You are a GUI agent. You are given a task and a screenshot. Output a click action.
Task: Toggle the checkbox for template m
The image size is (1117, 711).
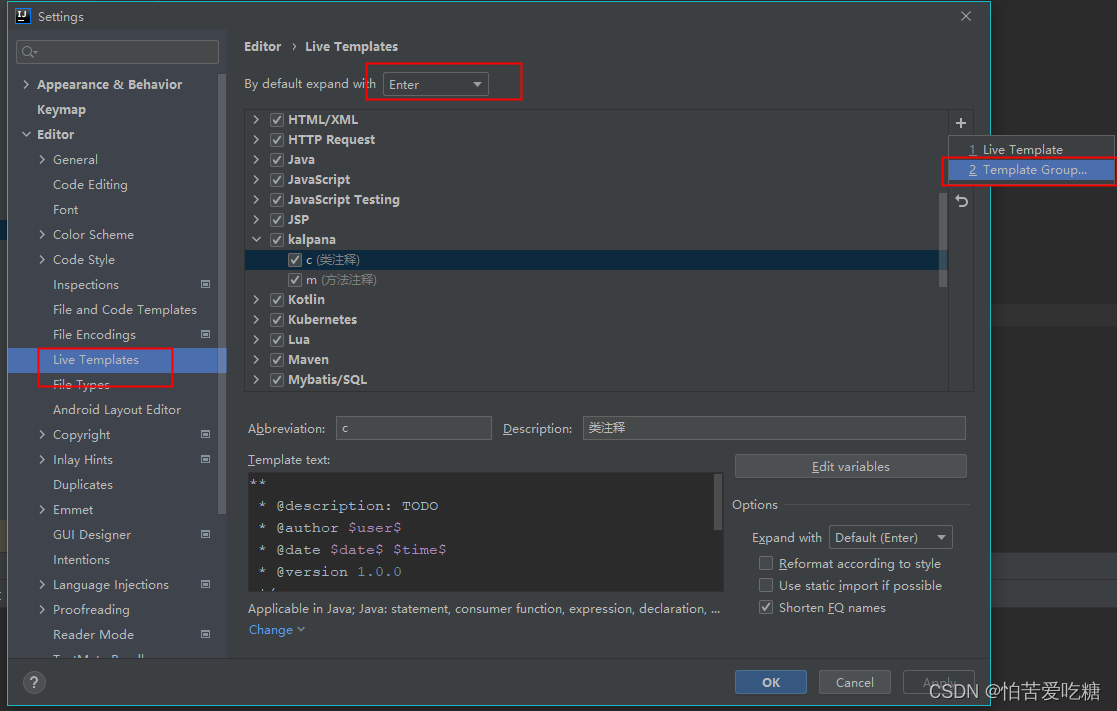pos(295,279)
